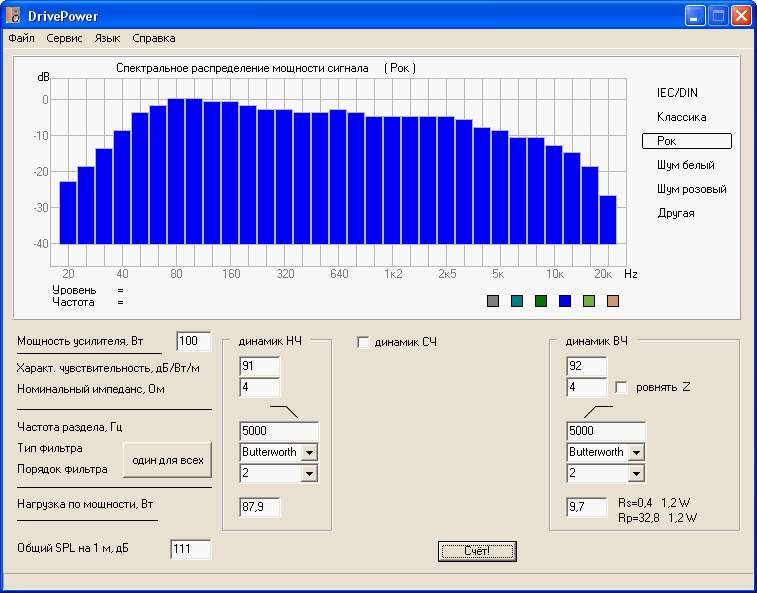
Task: Select the Классика spectrum preset
Action: click(x=681, y=117)
